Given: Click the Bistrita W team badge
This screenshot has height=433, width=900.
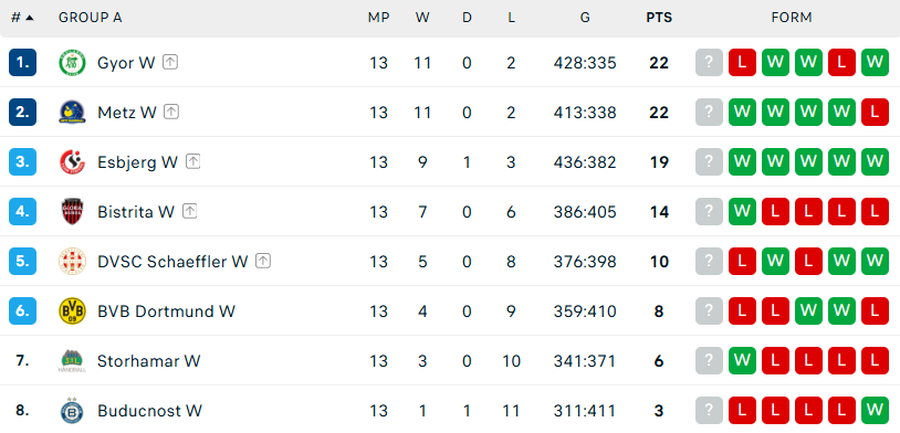Looking at the screenshot, I should tap(73, 211).
